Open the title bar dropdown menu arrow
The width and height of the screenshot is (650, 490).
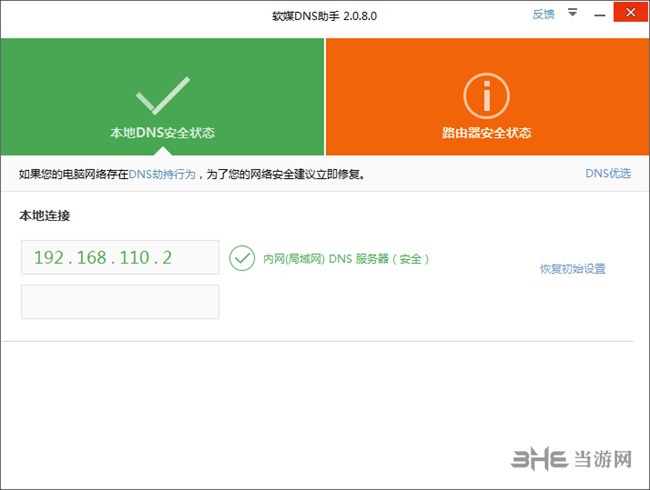(x=572, y=13)
